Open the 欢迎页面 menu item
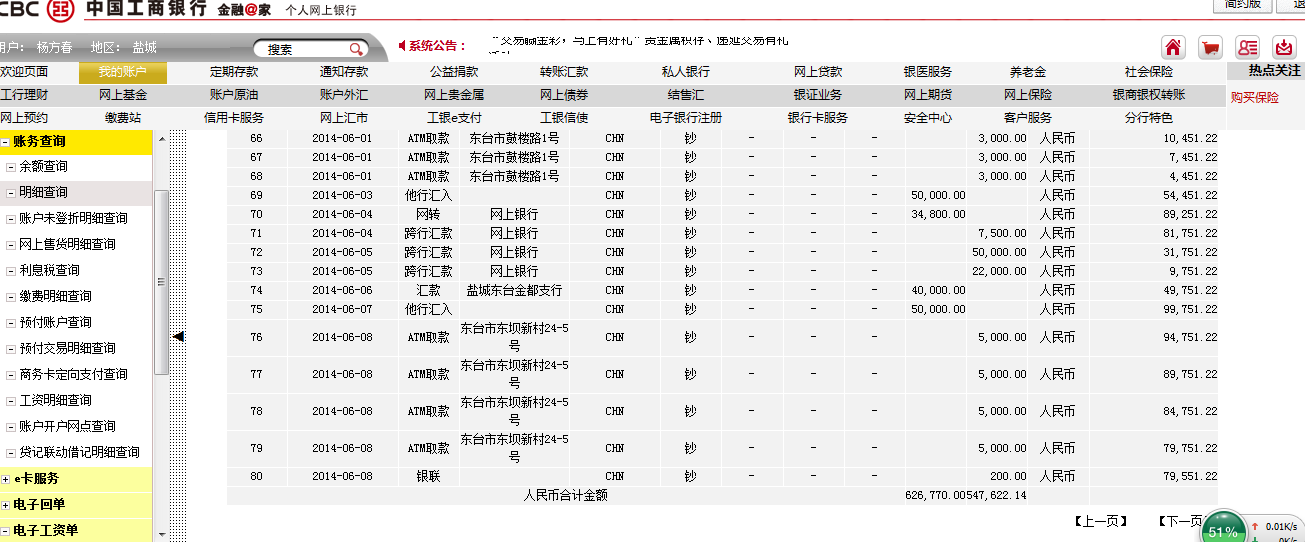 (24, 72)
